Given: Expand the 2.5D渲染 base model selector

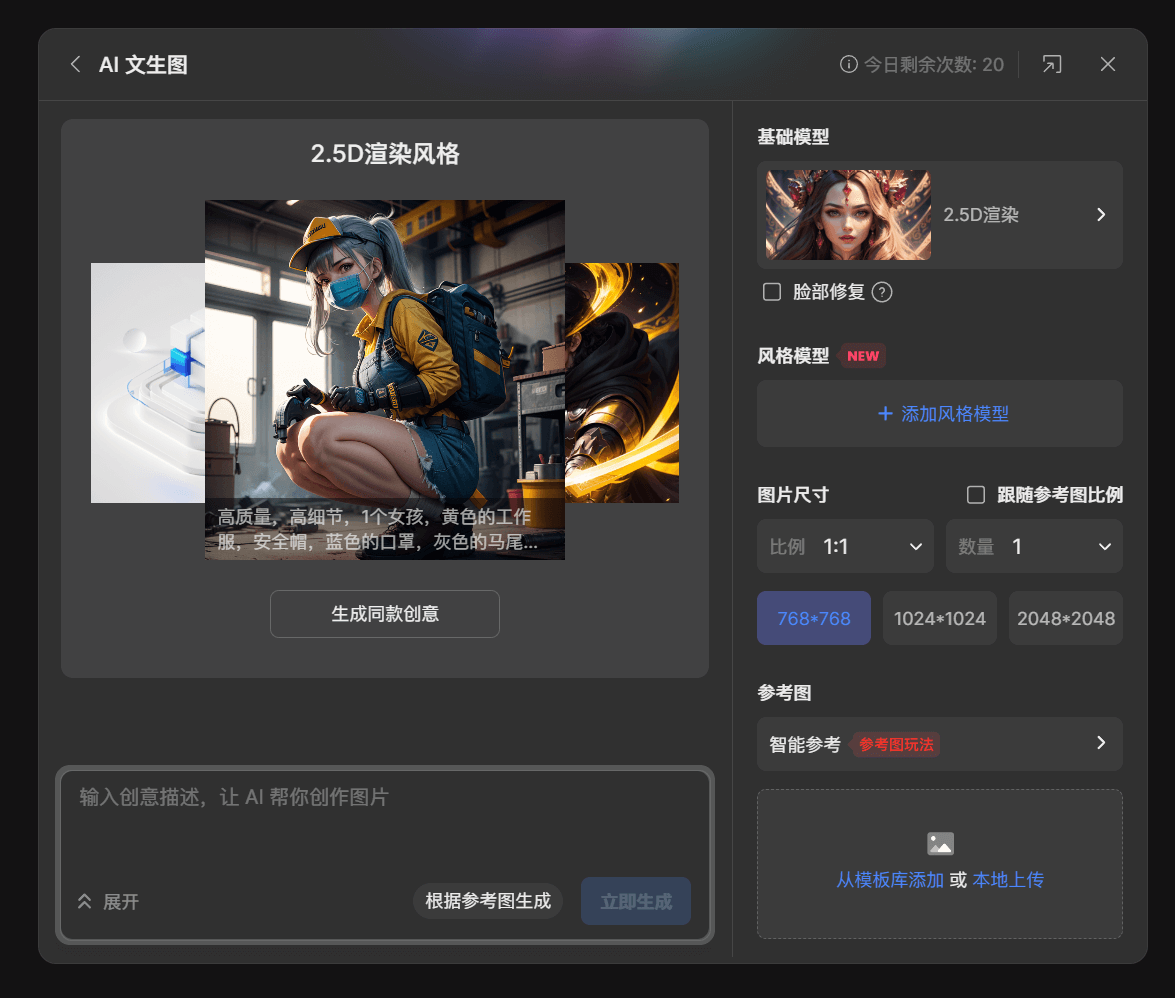Looking at the screenshot, I should (1100, 215).
